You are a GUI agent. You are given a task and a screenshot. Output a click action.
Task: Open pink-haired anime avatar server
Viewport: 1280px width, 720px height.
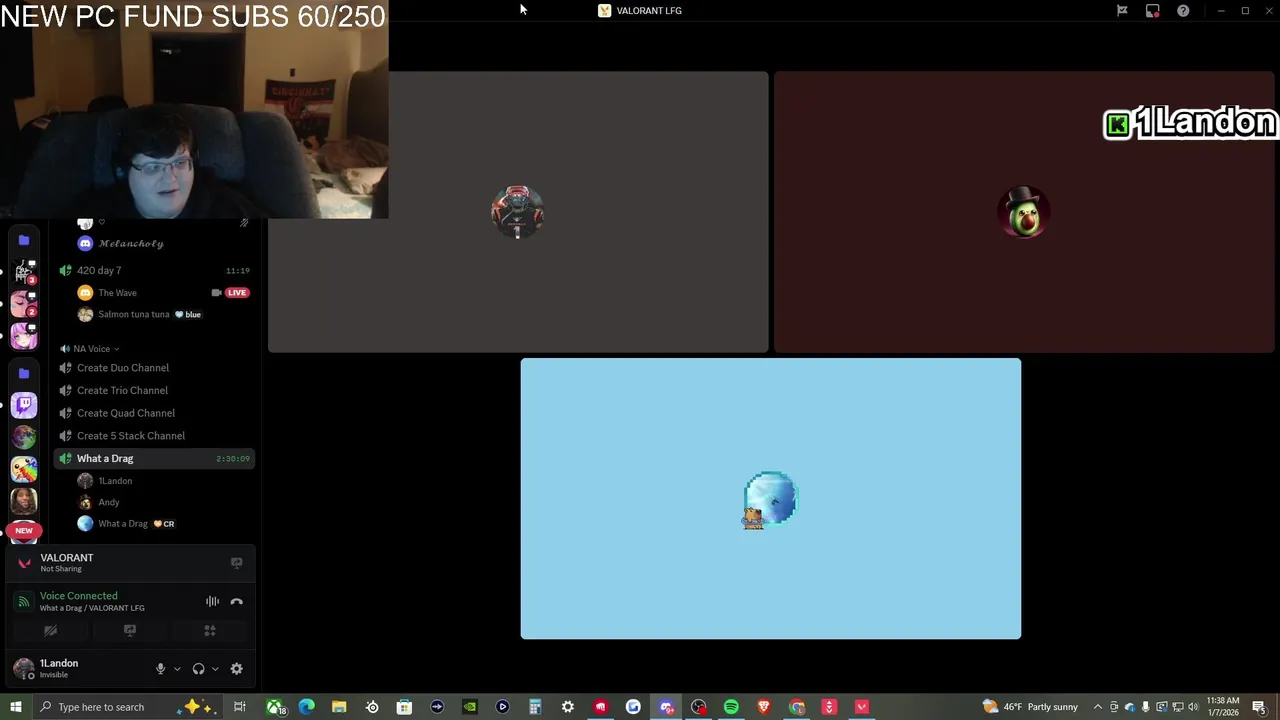(24, 336)
